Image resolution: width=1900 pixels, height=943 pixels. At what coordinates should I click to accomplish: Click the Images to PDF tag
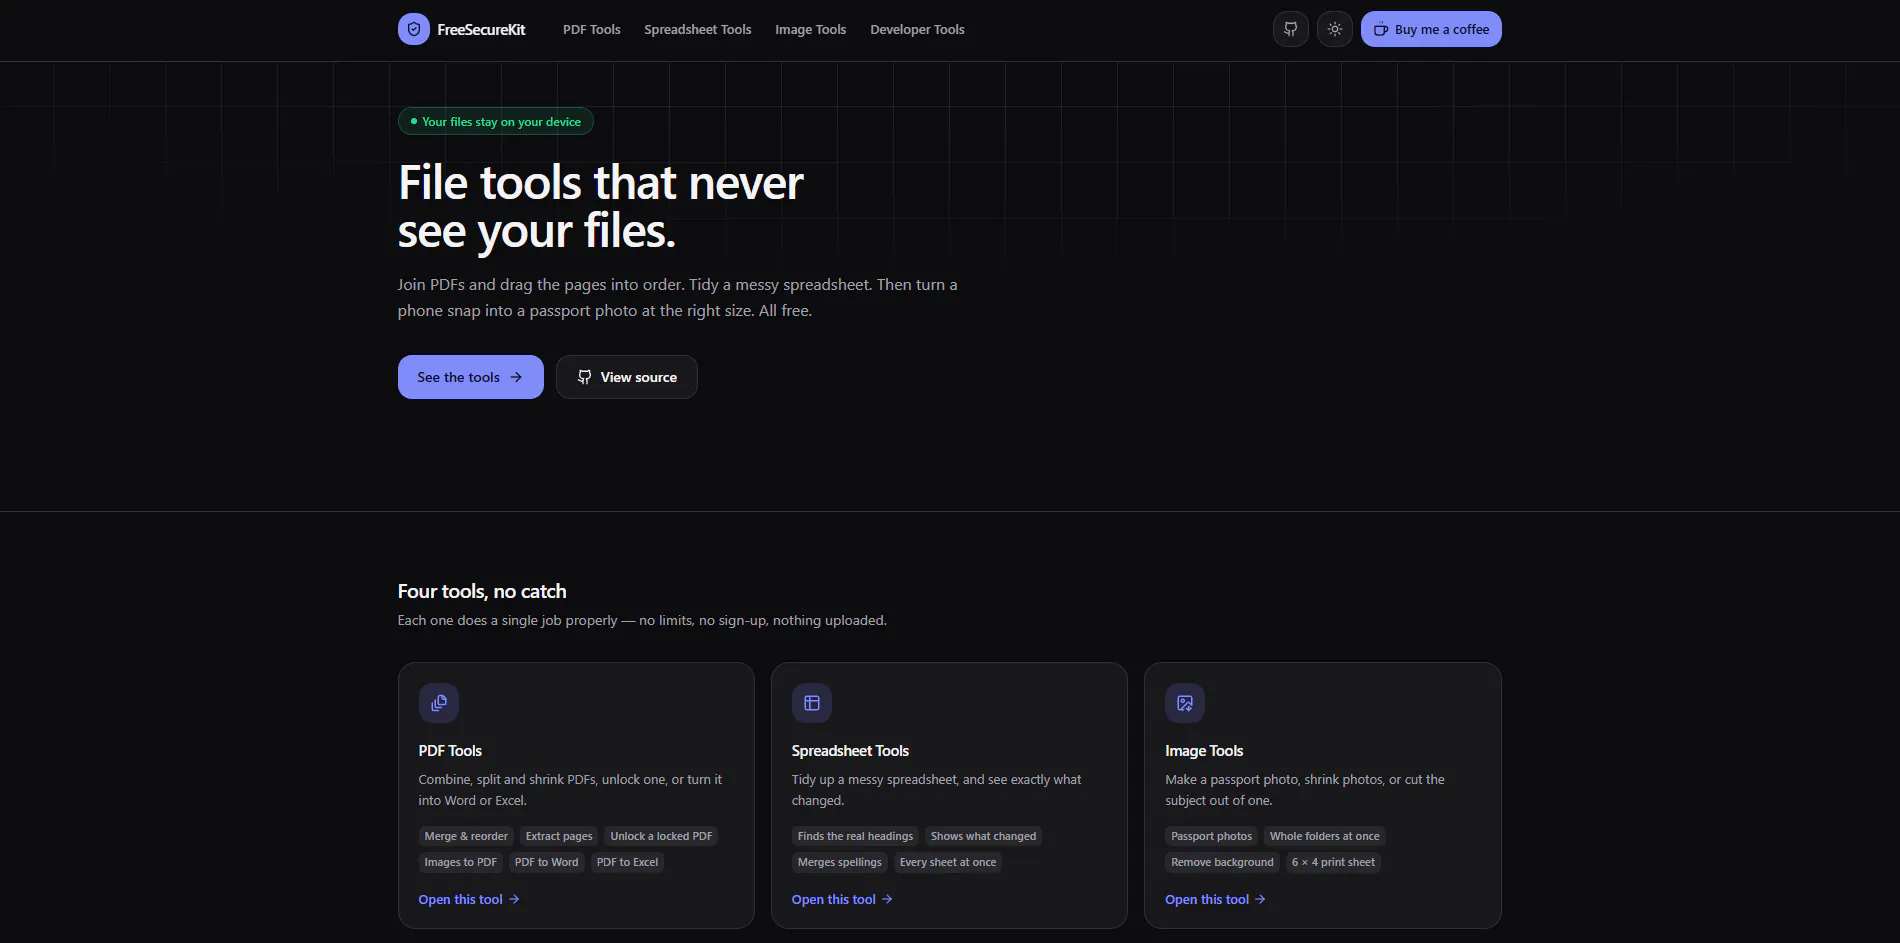(x=460, y=862)
